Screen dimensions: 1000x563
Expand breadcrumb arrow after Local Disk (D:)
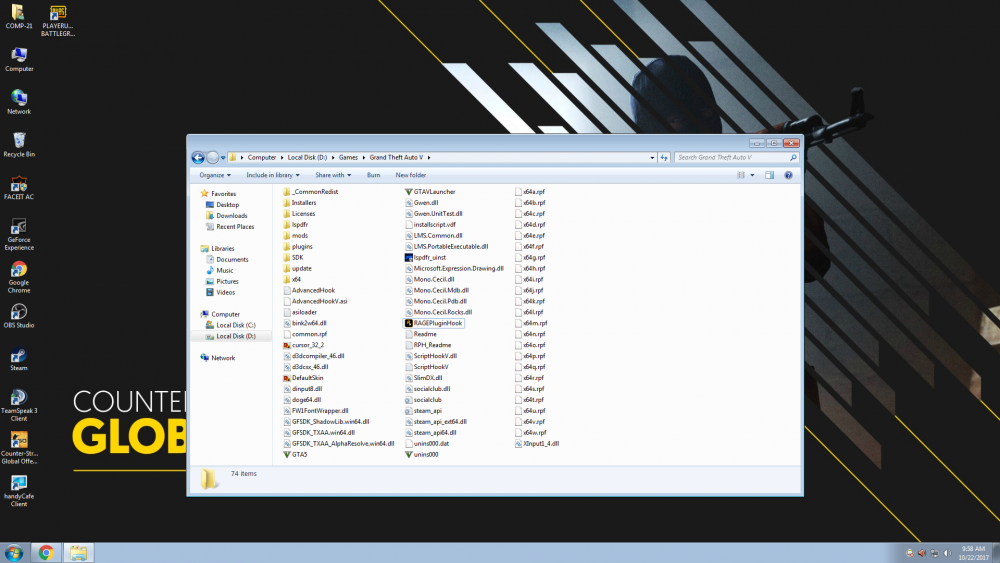(x=333, y=157)
